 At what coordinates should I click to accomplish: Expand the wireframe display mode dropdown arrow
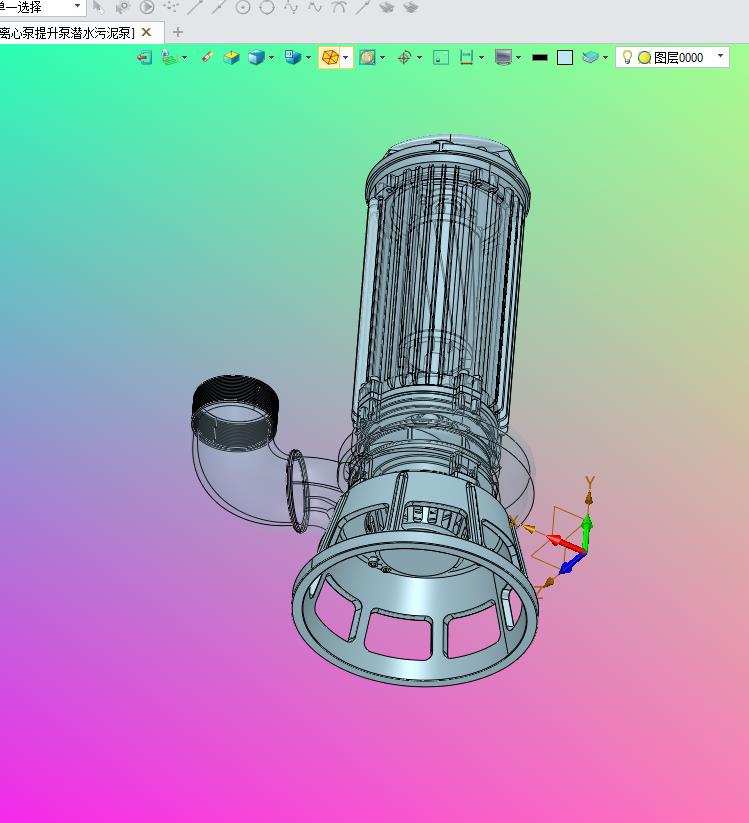(x=345, y=57)
